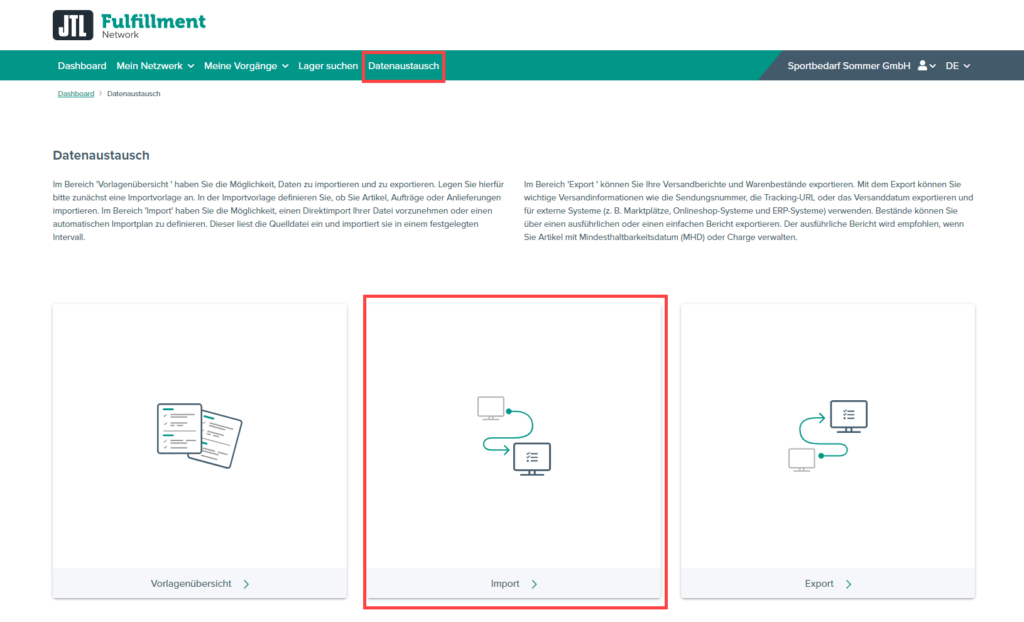Screen dimensions: 1024x622
Task: Select the Datenaustausch menu item
Action: (403, 65)
